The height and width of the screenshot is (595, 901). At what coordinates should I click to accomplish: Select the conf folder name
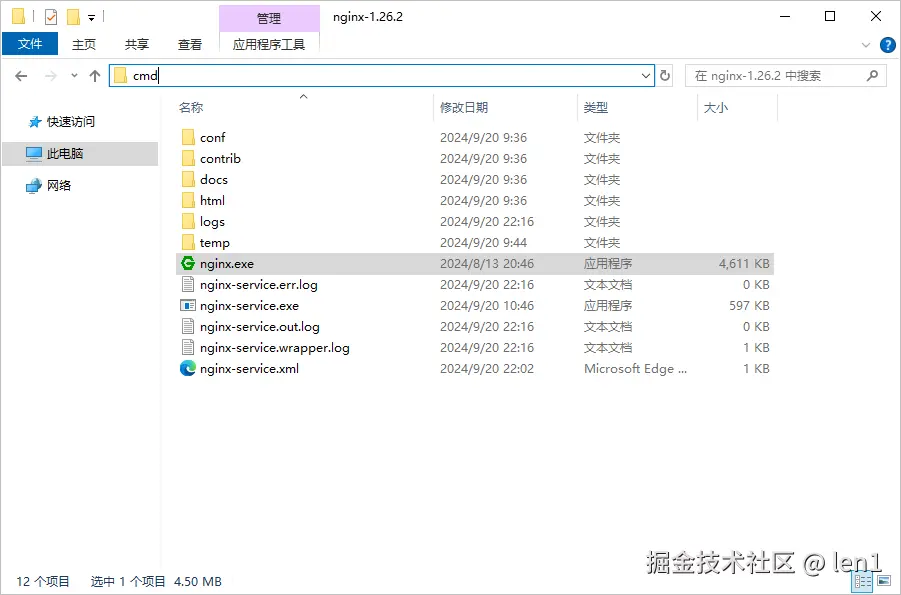click(213, 137)
